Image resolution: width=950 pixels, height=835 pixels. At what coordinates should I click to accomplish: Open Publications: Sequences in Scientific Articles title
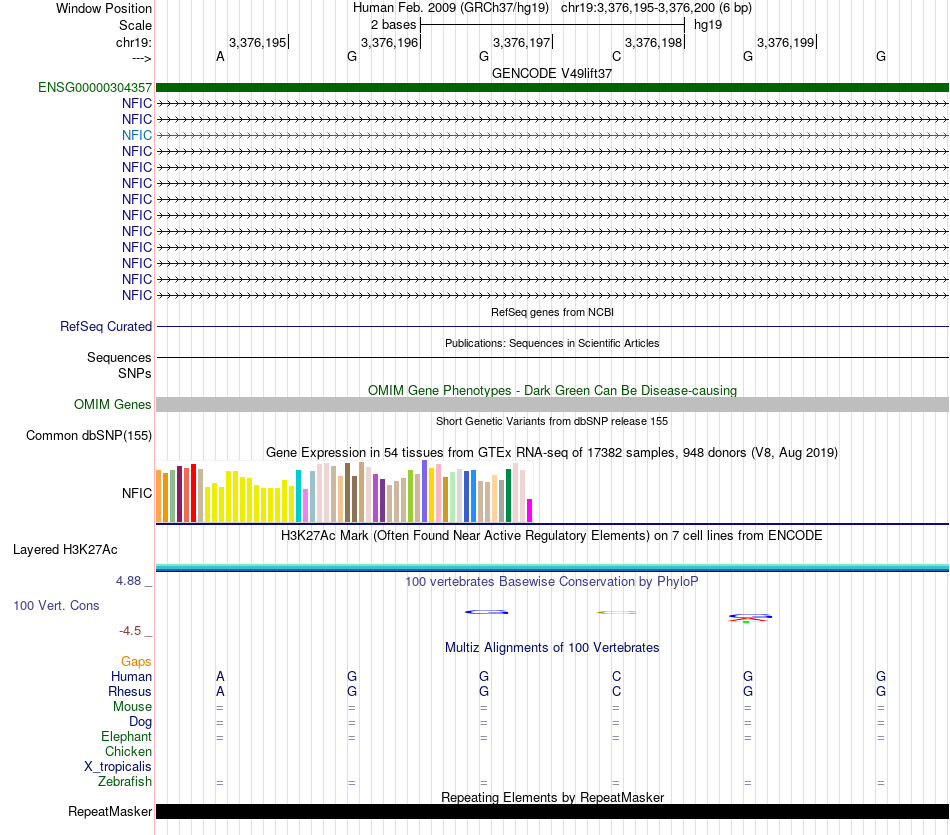(552, 343)
